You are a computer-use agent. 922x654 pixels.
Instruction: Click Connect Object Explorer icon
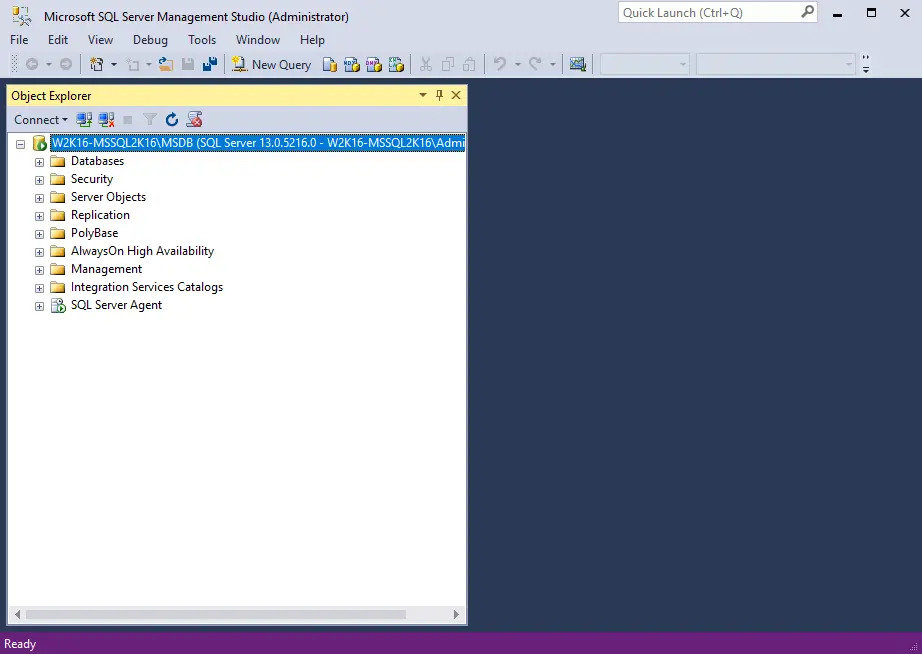85,120
